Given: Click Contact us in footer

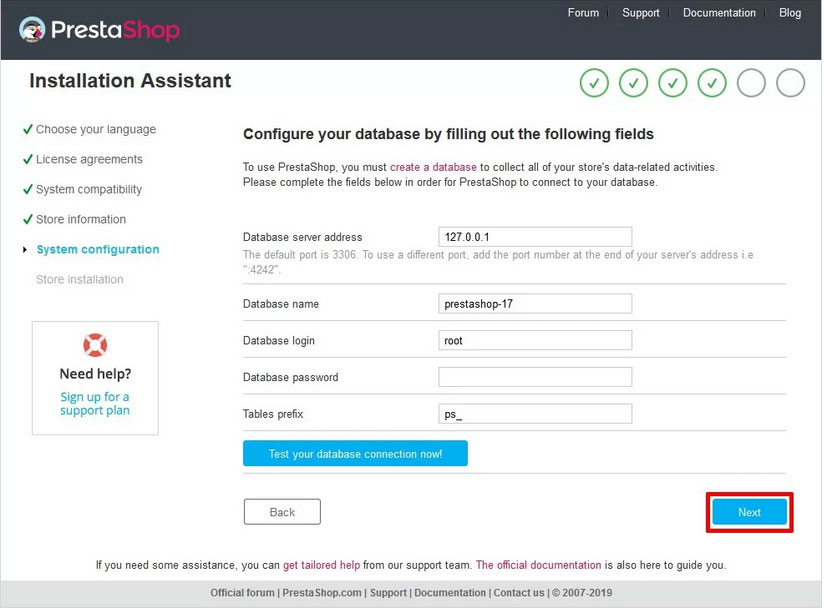Looking at the screenshot, I should pyautogui.click(x=519, y=593).
